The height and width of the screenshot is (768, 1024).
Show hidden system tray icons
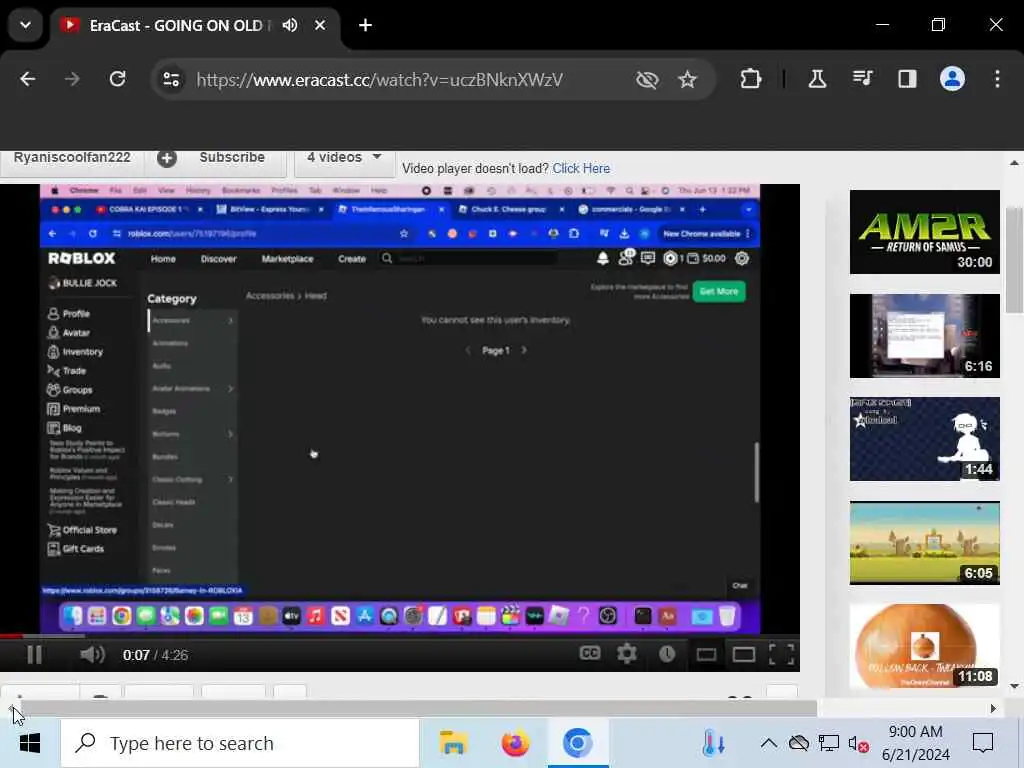tap(769, 743)
